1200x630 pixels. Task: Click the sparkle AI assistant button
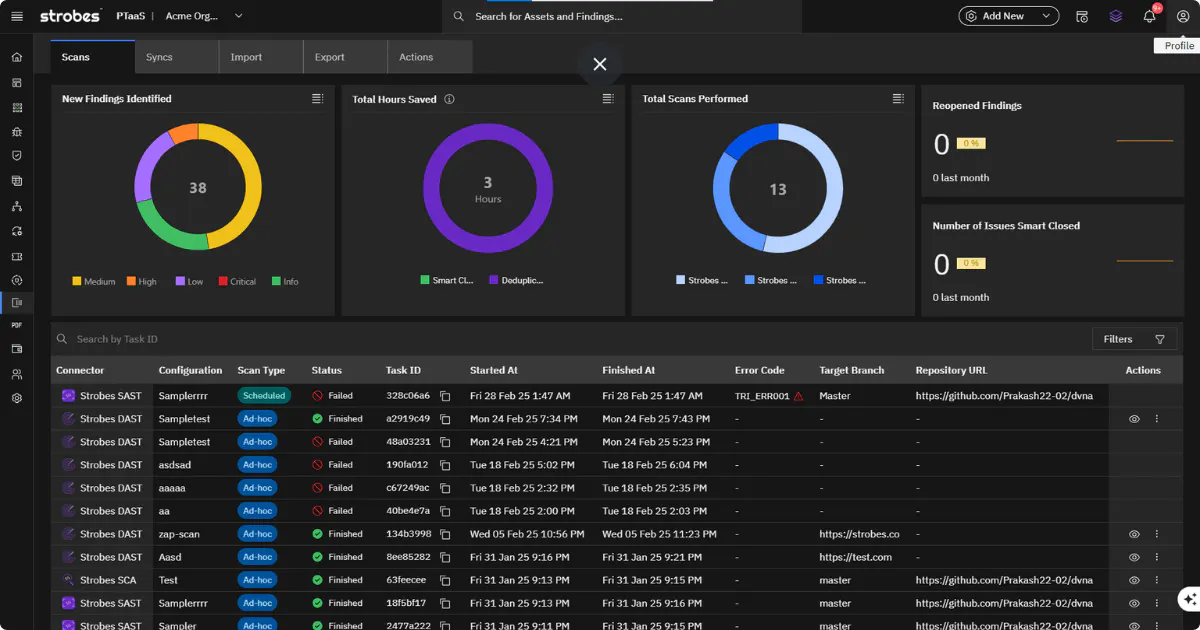[1189, 599]
